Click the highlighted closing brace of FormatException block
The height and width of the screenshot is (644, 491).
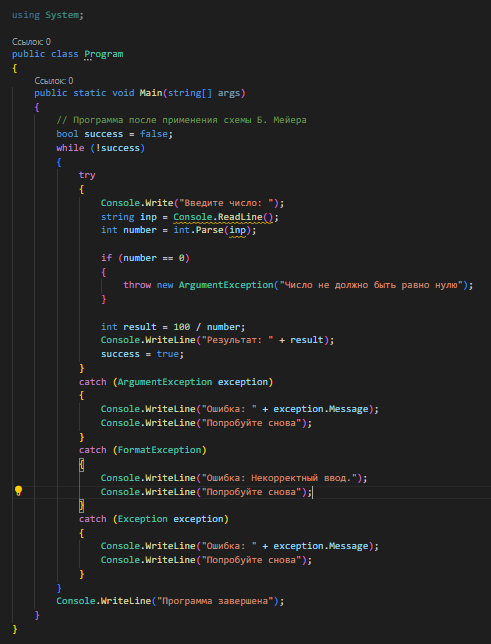point(82,506)
